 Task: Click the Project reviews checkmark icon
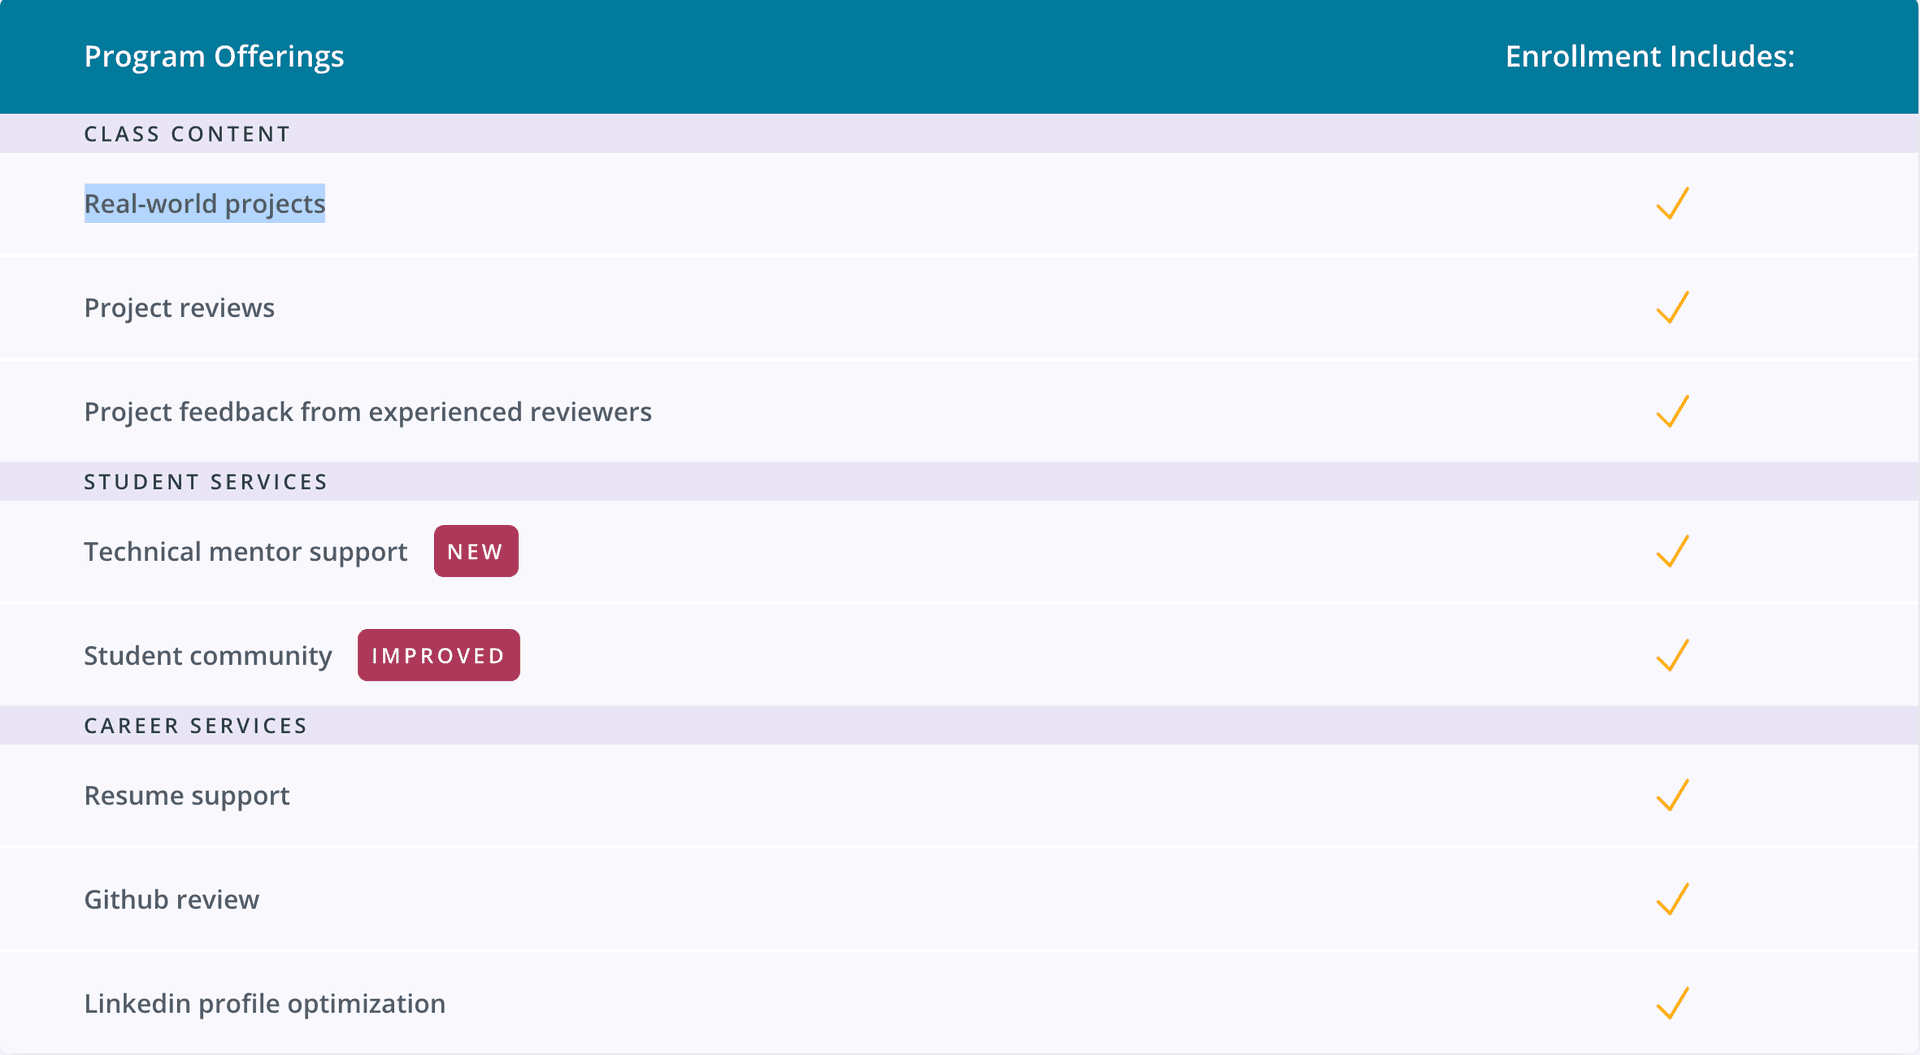pos(1672,308)
